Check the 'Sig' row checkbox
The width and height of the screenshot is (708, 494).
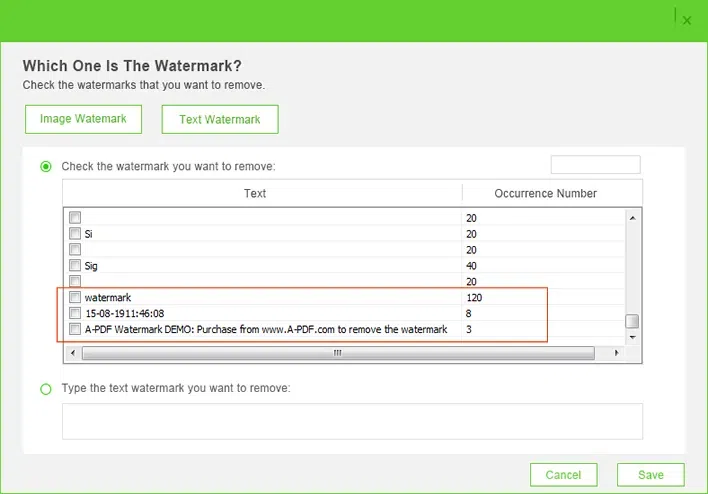(x=75, y=266)
